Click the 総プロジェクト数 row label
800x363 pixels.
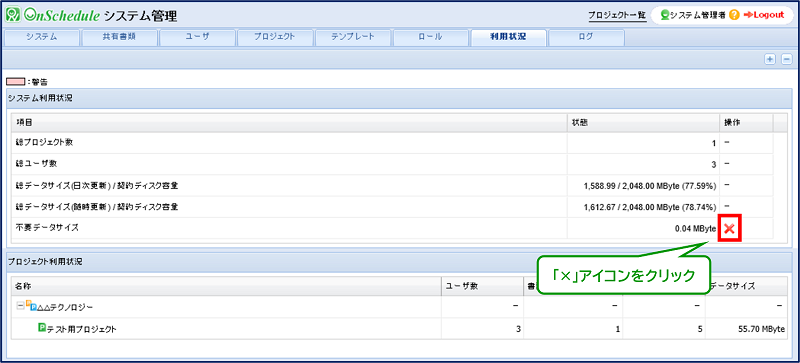(44, 143)
